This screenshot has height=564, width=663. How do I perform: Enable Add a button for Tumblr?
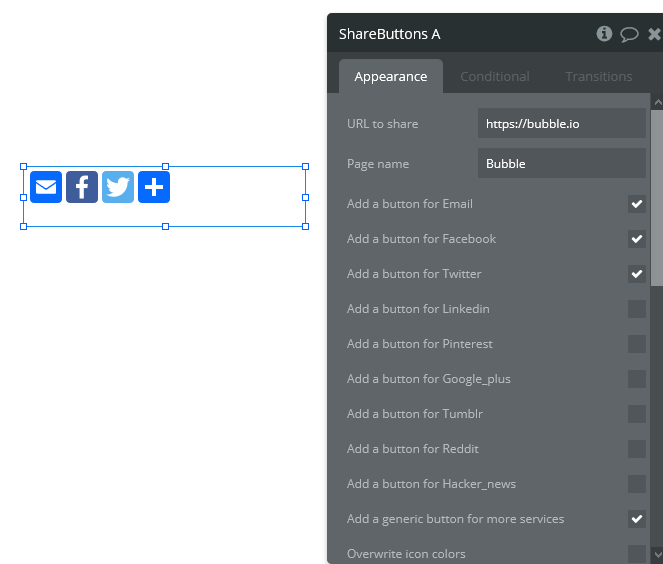636,414
